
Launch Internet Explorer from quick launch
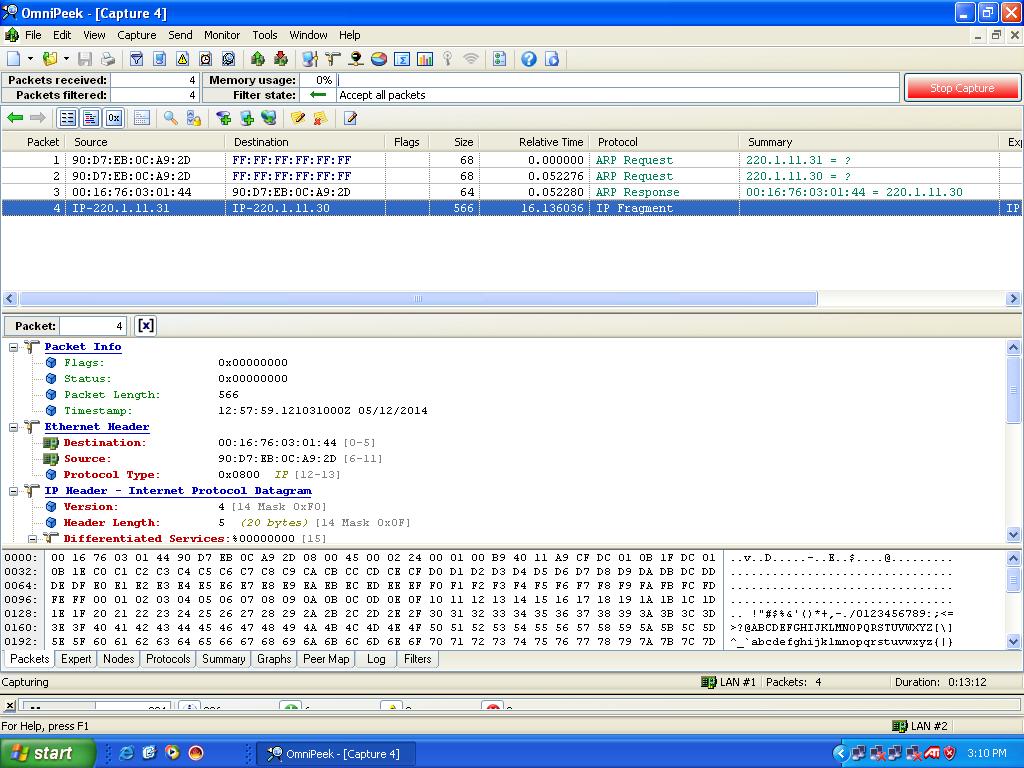click(127, 752)
